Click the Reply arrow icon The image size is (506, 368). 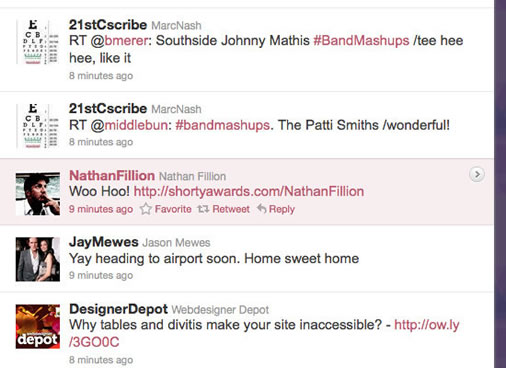click(262, 209)
